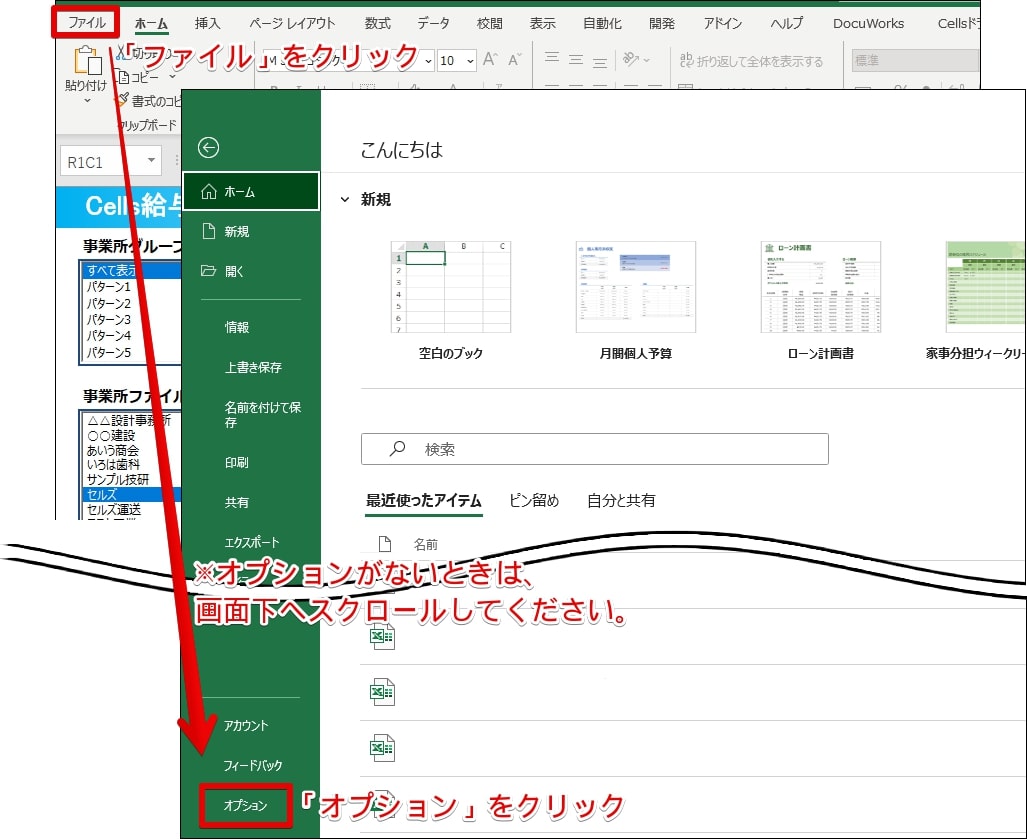Image resolution: width=1027 pixels, height=839 pixels.
Task: Click the increase font size icon
Action: [490, 61]
